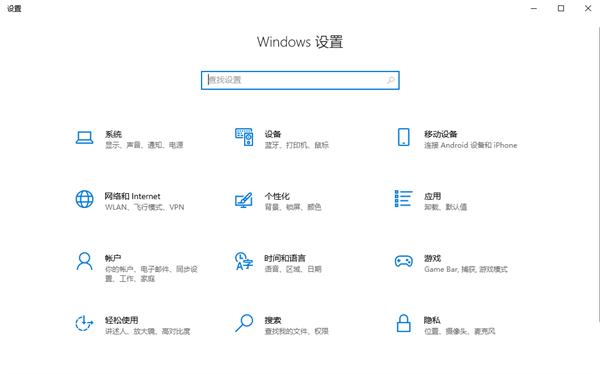Click the description 蓝牙、打印机、鼠标
Screen dimensions: 600x374
pos(297,145)
